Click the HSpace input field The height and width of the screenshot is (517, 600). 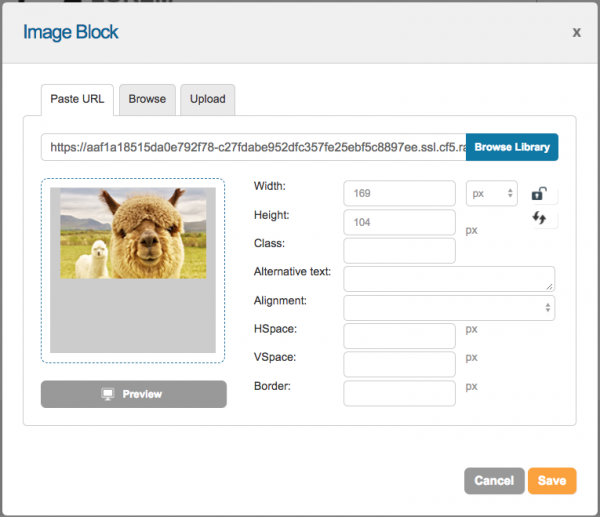[399, 336]
